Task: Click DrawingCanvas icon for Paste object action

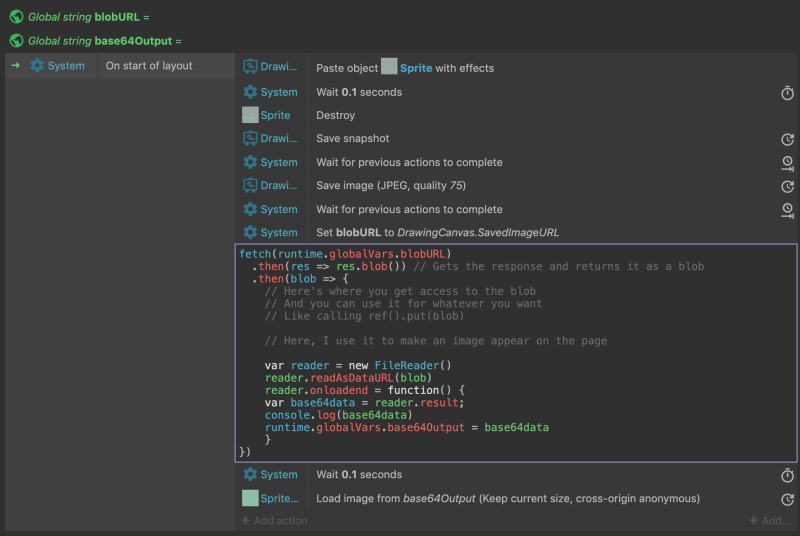Action: pos(250,66)
